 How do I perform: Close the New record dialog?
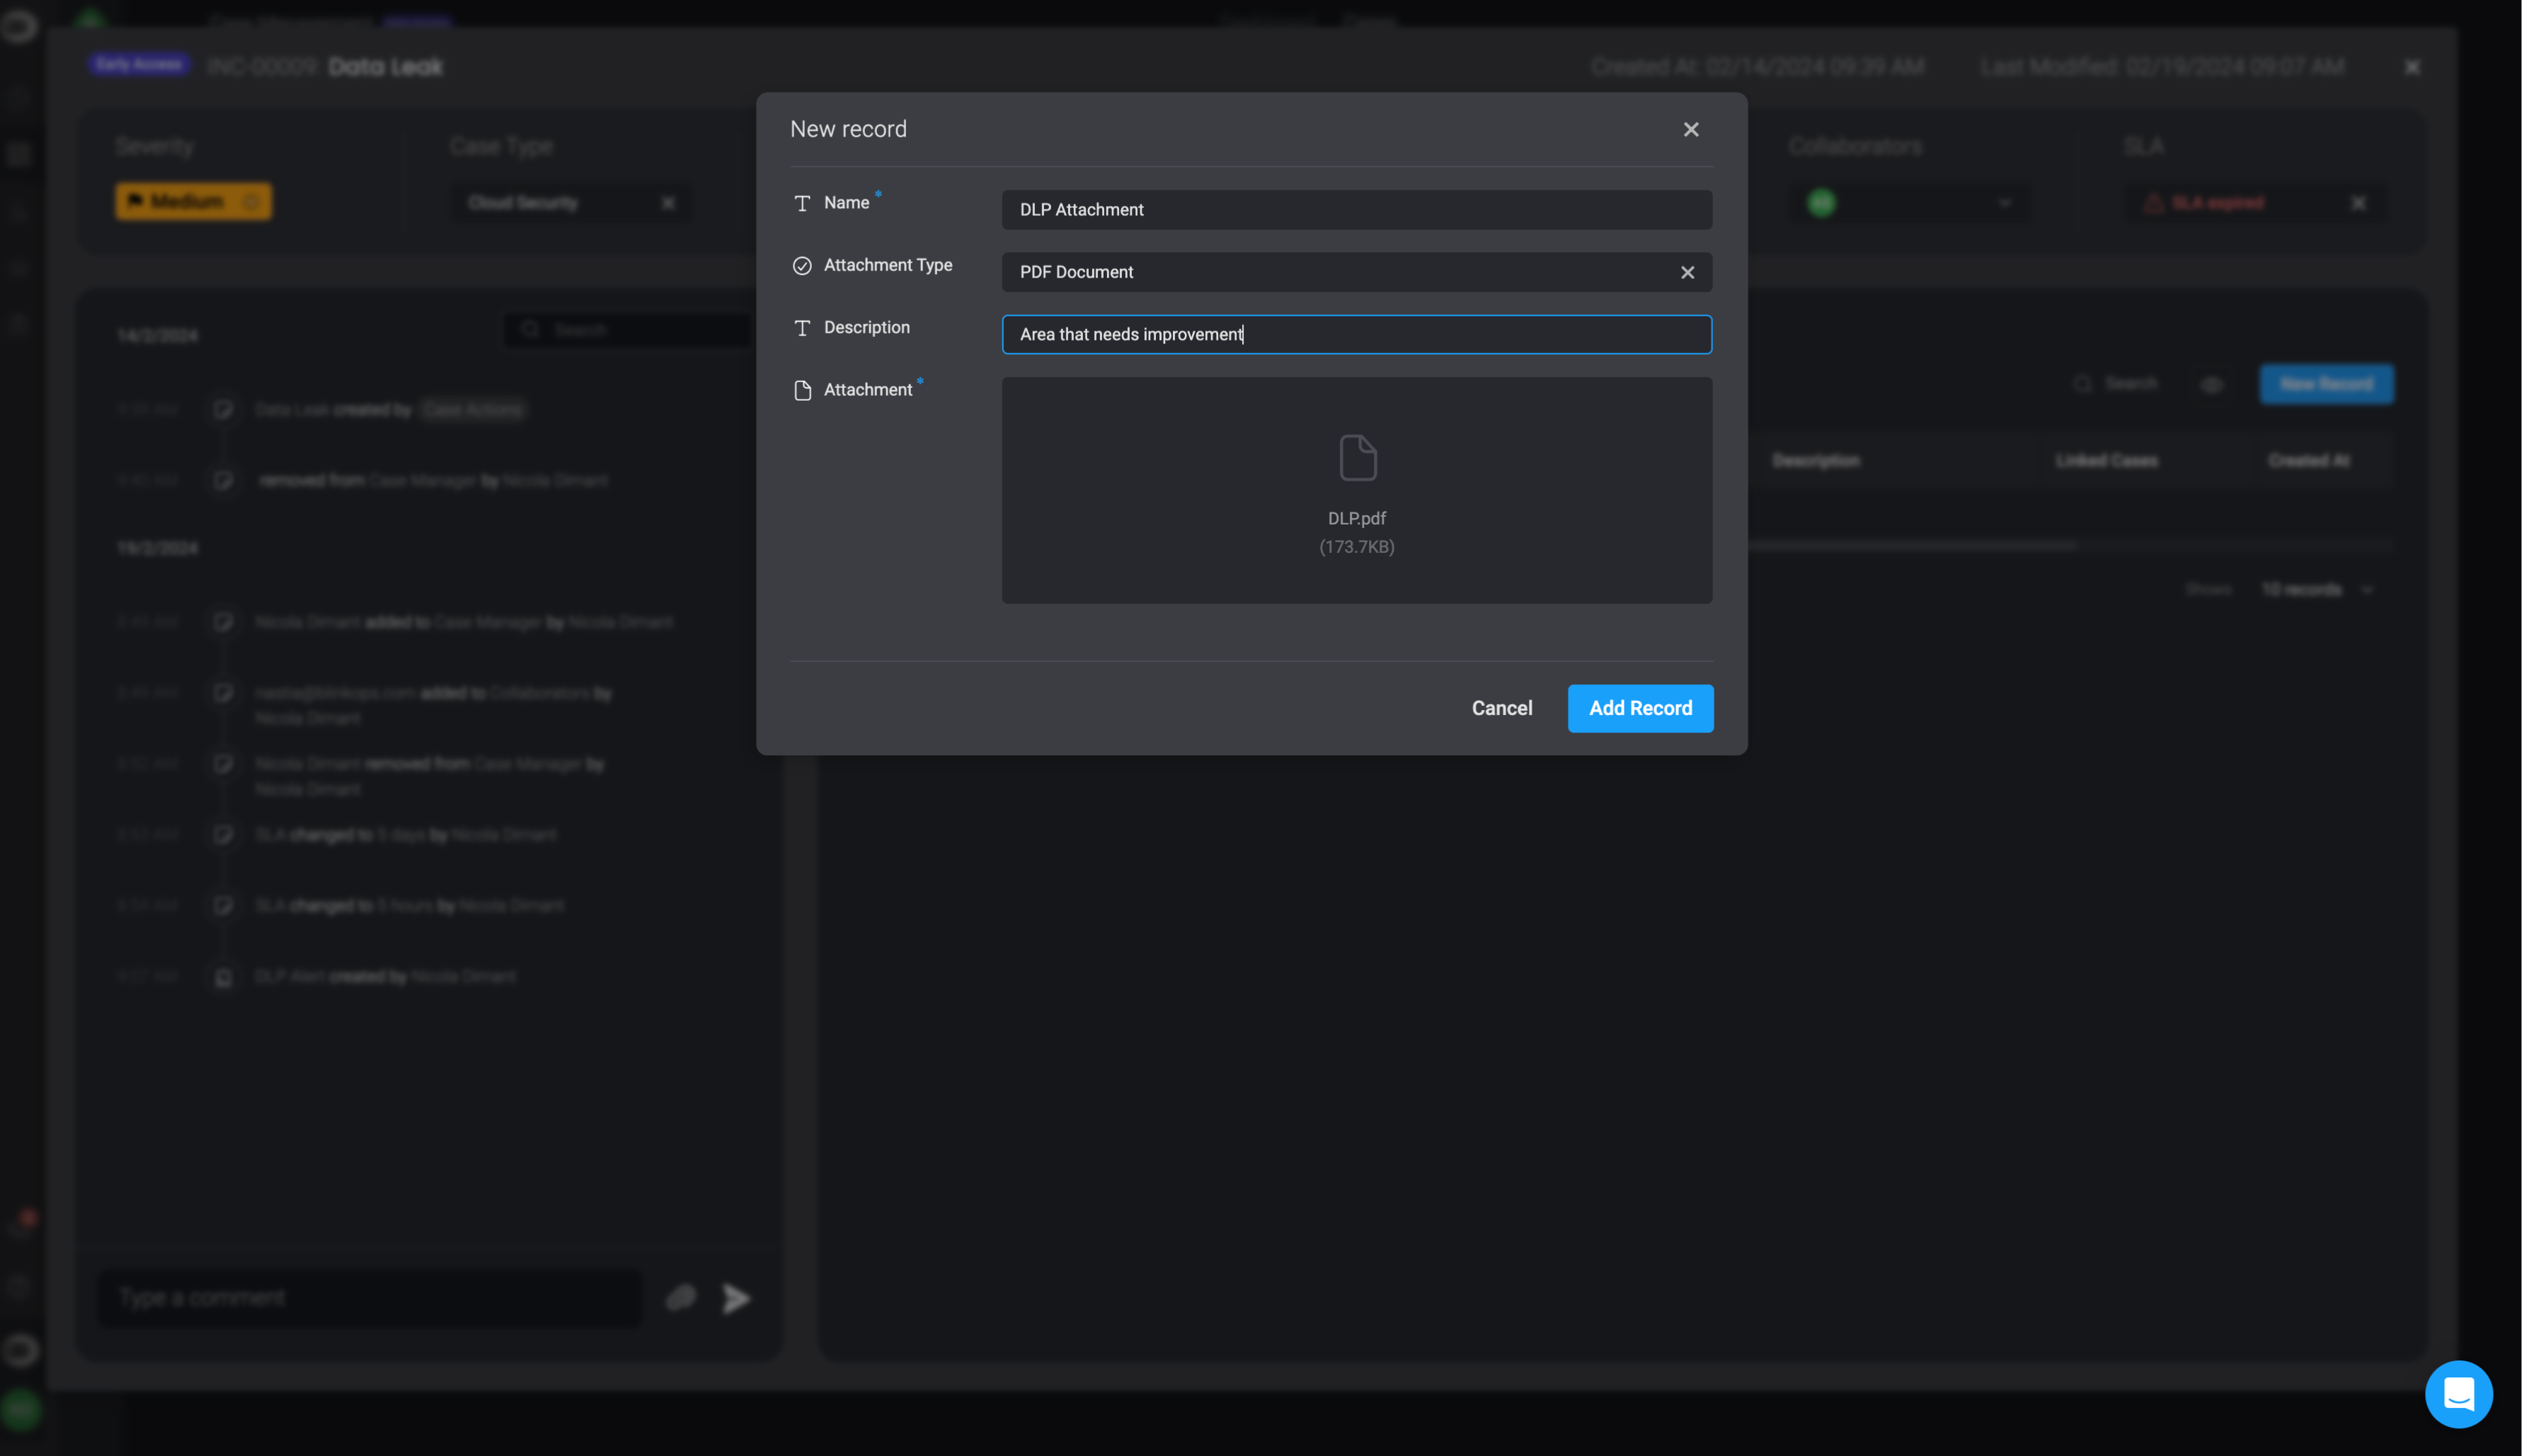[x=1690, y=130]
